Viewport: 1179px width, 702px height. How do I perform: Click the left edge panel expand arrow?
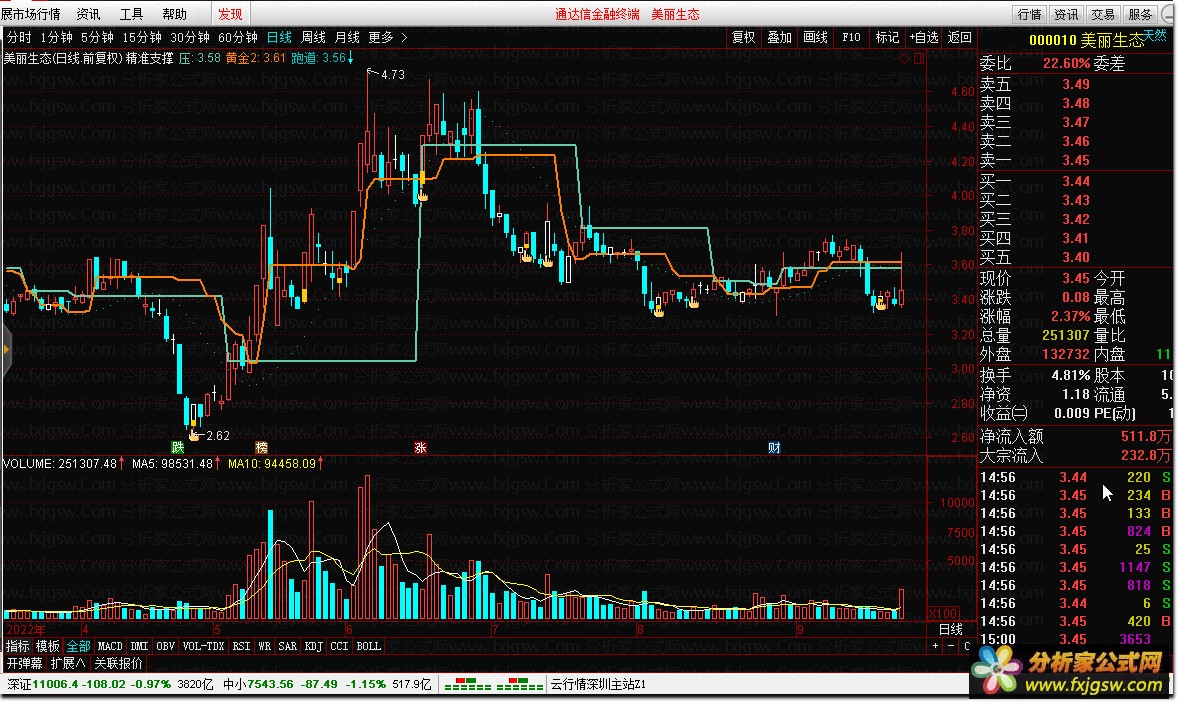pyautogui.click(x=6, y=349)
